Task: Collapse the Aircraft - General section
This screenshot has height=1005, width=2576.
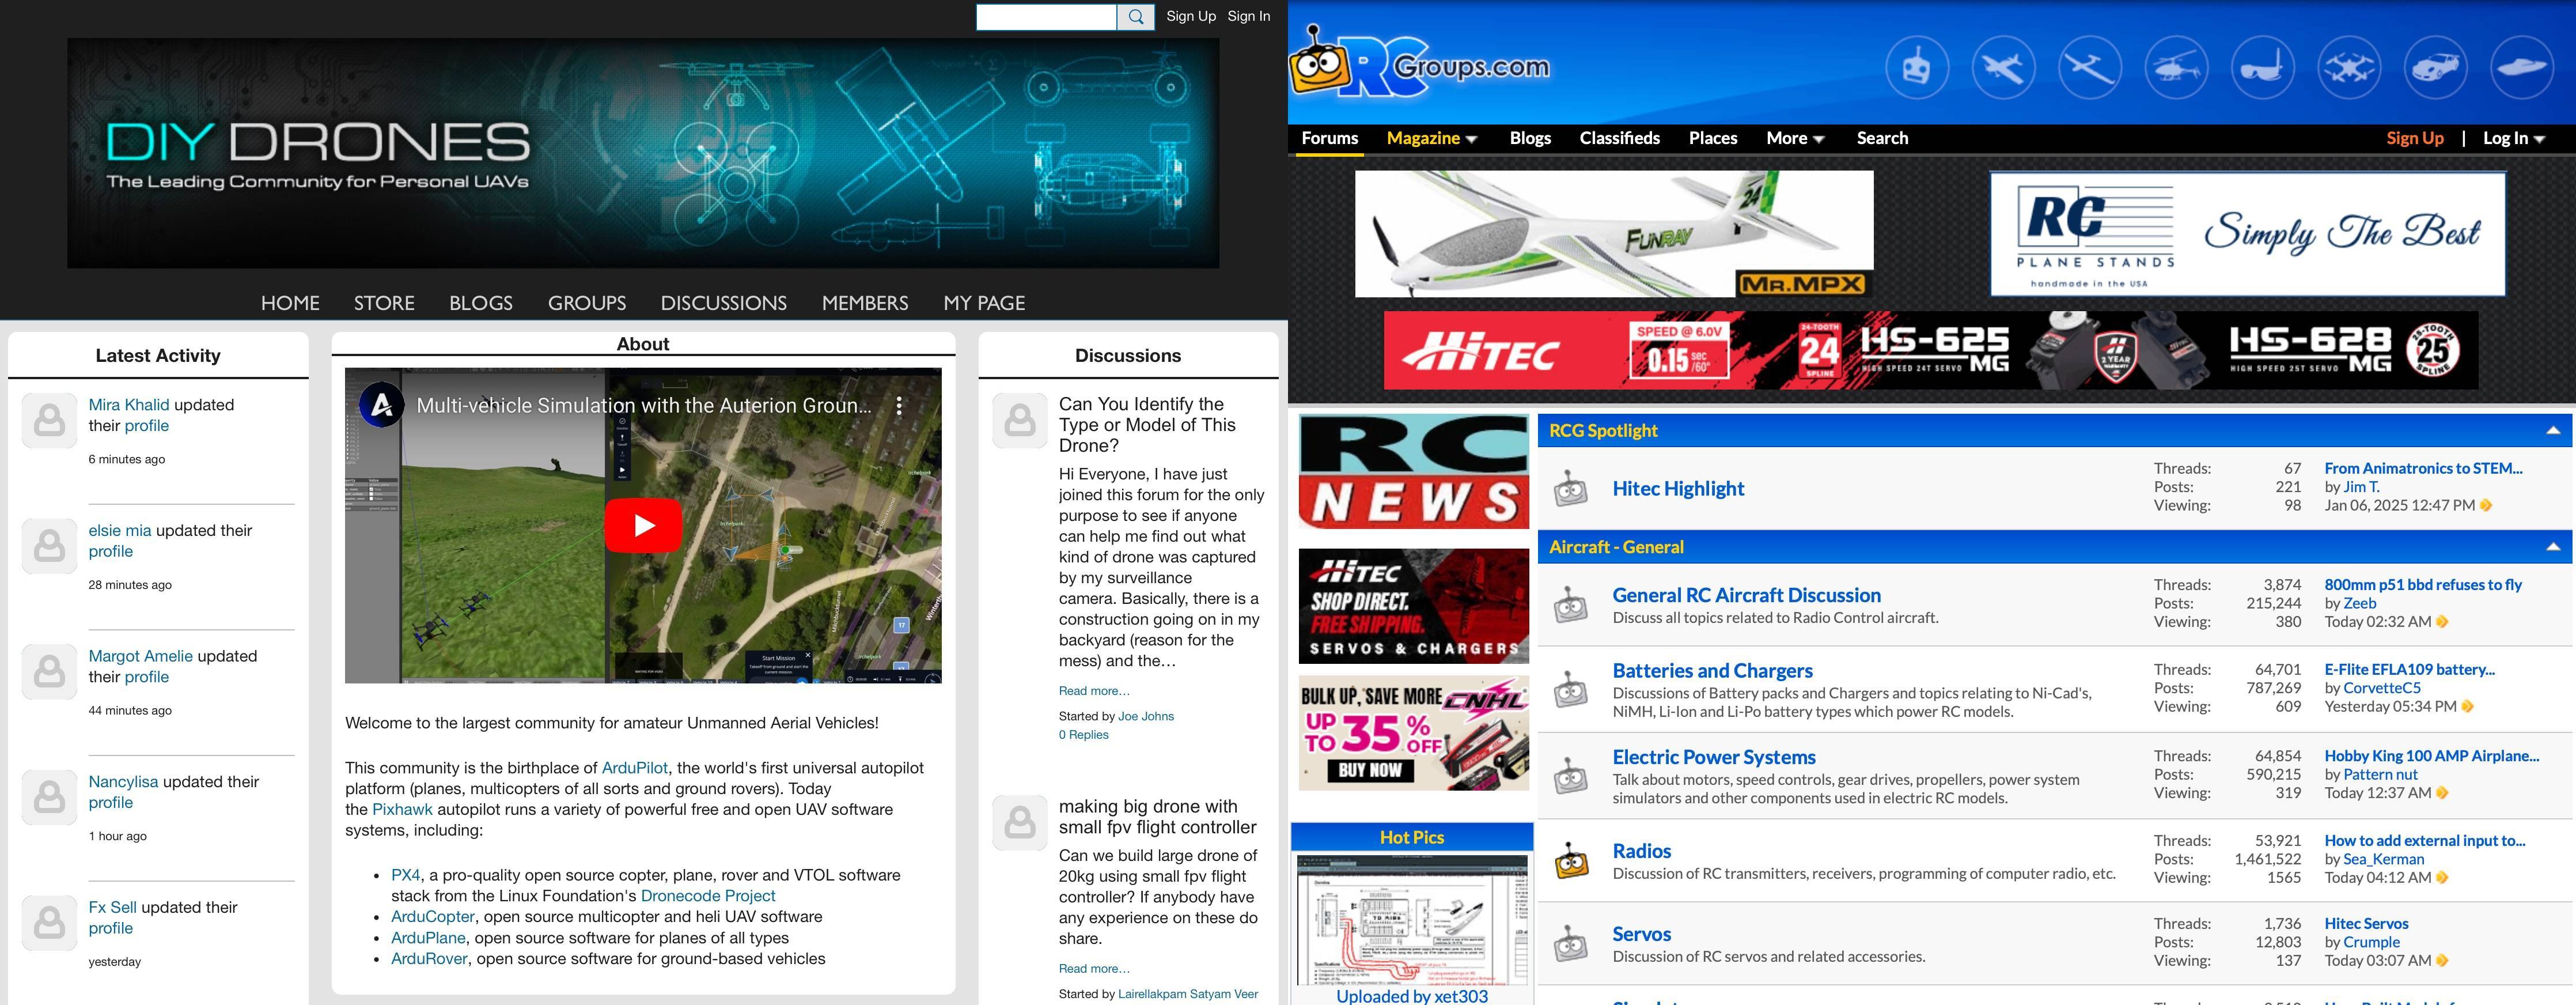Action: 2552,547
